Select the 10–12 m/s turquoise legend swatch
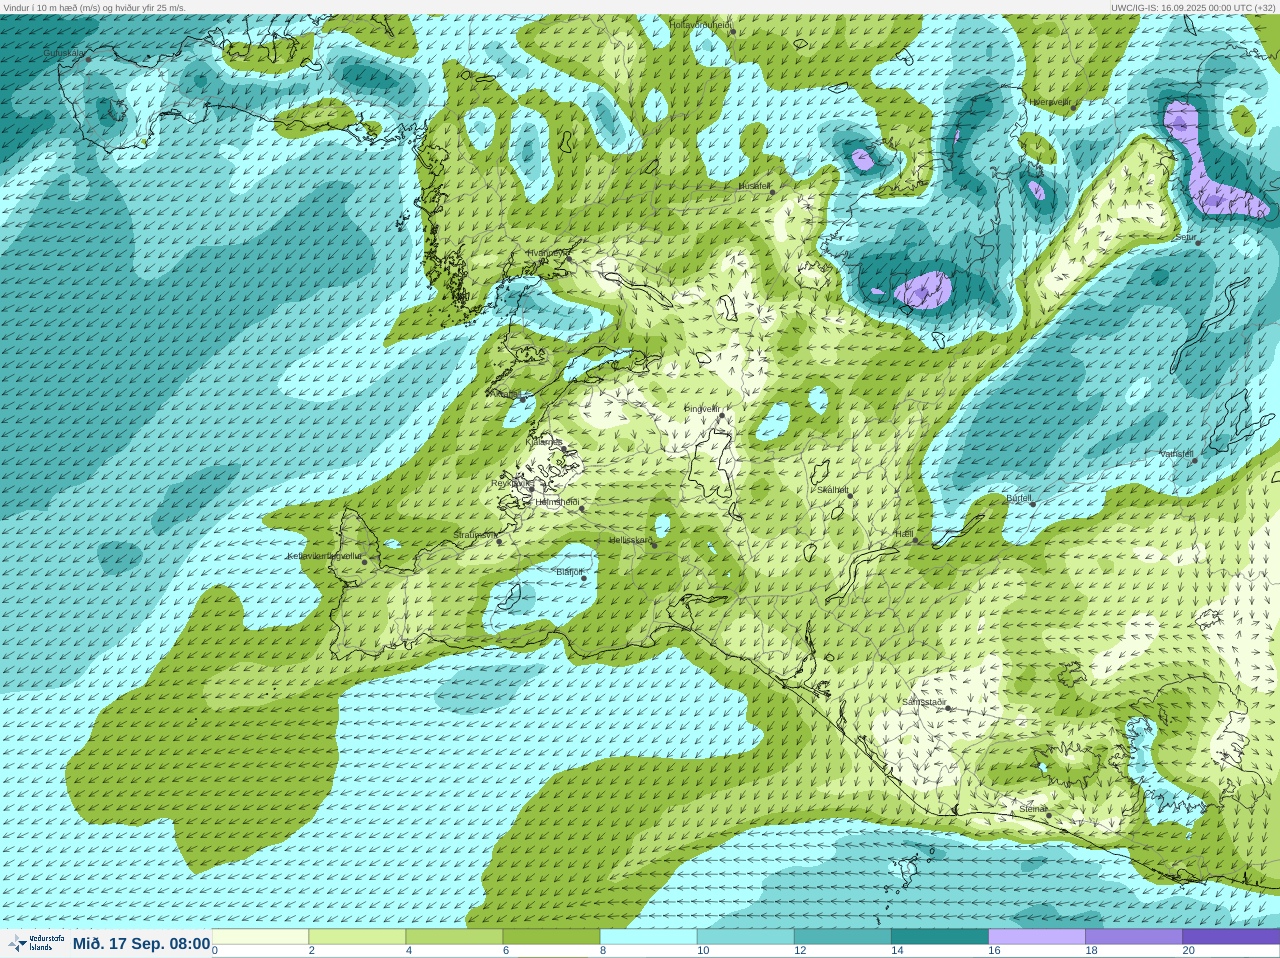 click(x=745, y=937)
